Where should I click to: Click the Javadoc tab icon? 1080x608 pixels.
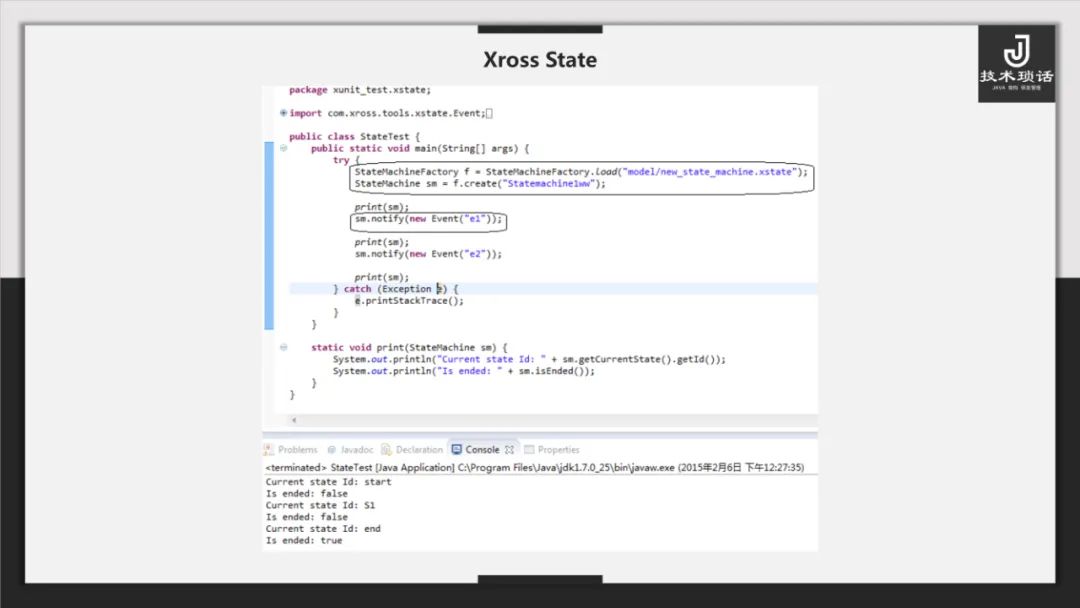pyautogui.click(x=331, y=450)
